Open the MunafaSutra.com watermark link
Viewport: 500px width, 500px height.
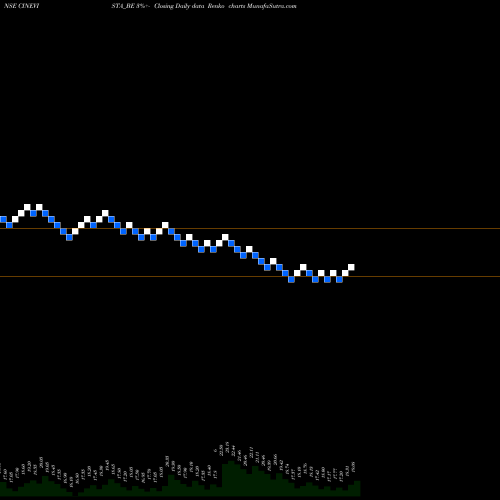272,6
